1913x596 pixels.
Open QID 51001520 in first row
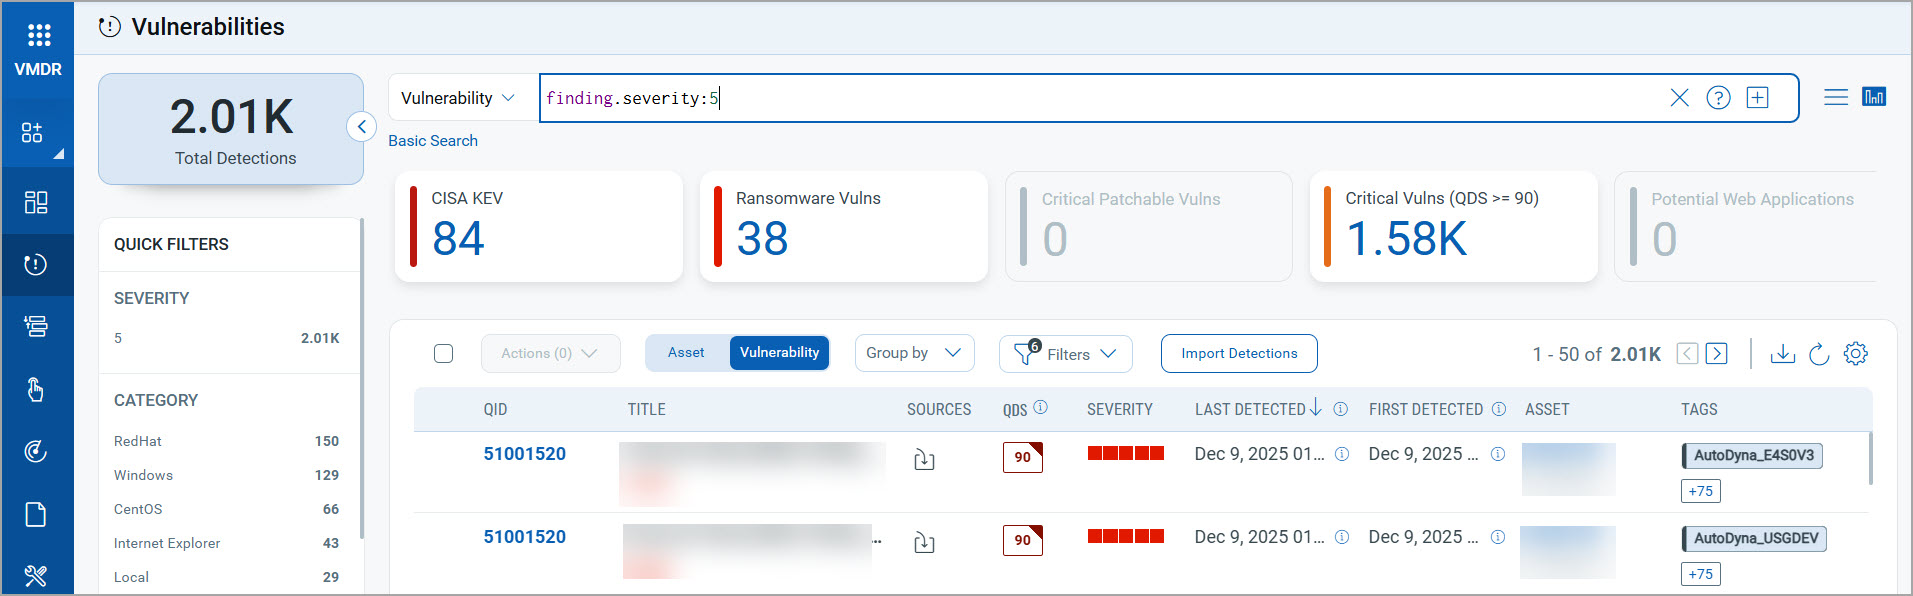pyautogui.click(x=525, y=454)
